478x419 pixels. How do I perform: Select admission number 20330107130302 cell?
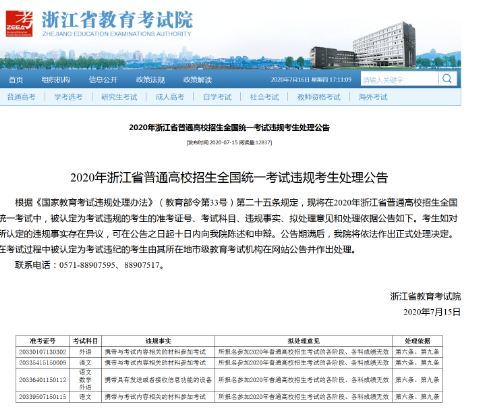[x=42, y=352]
